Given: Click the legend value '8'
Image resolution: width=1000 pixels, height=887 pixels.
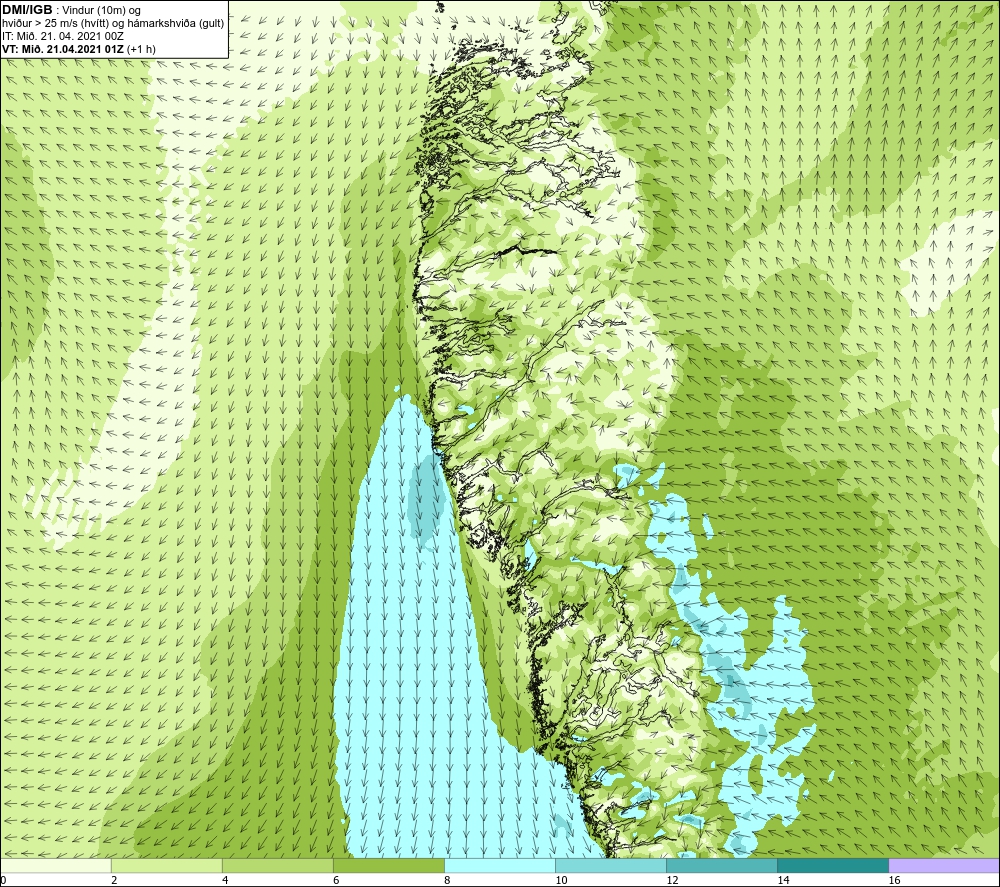Looking at the screenshot, I should pos(446,881).
